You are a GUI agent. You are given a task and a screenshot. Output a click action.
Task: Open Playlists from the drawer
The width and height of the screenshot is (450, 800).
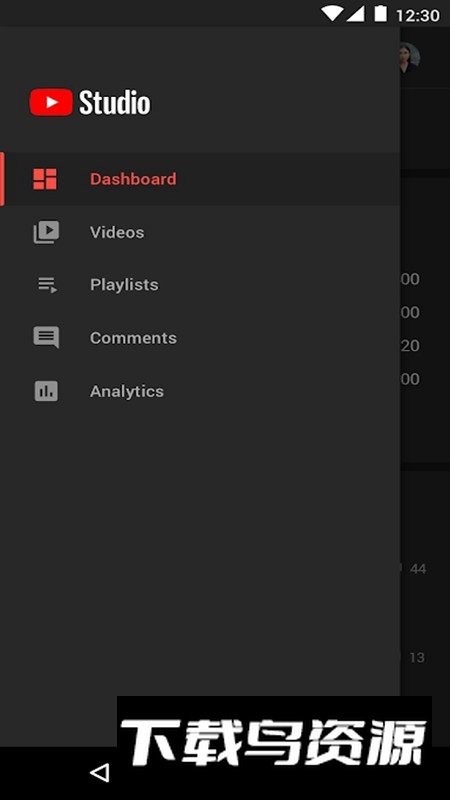click(x=200, y=285)
